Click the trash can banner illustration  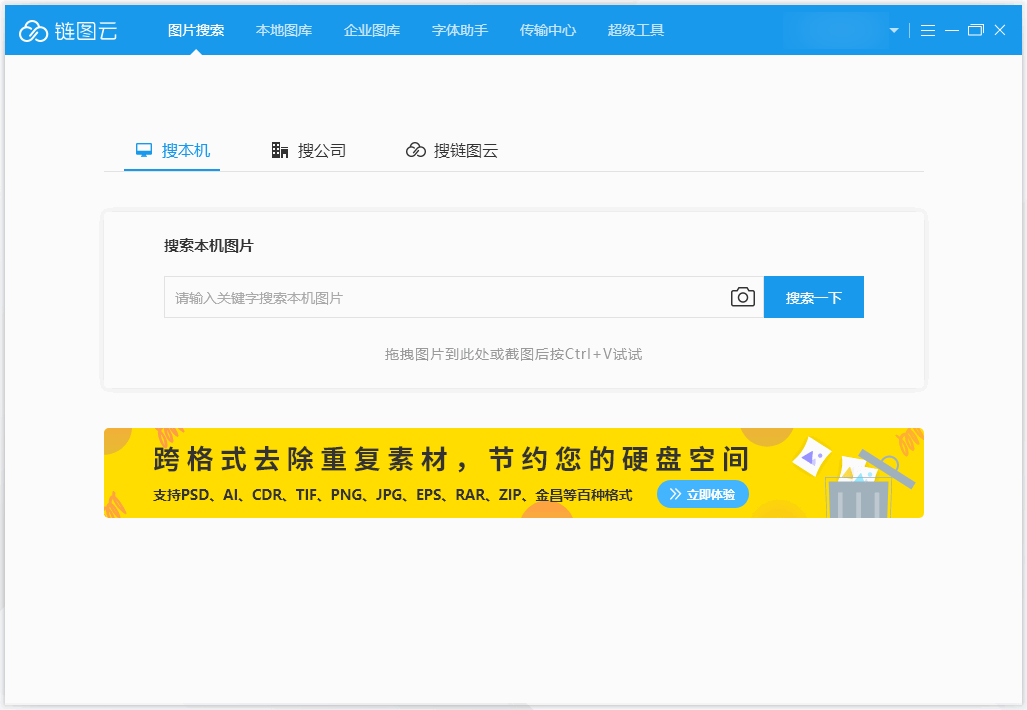pyautogui.click(x=858, y=486)
